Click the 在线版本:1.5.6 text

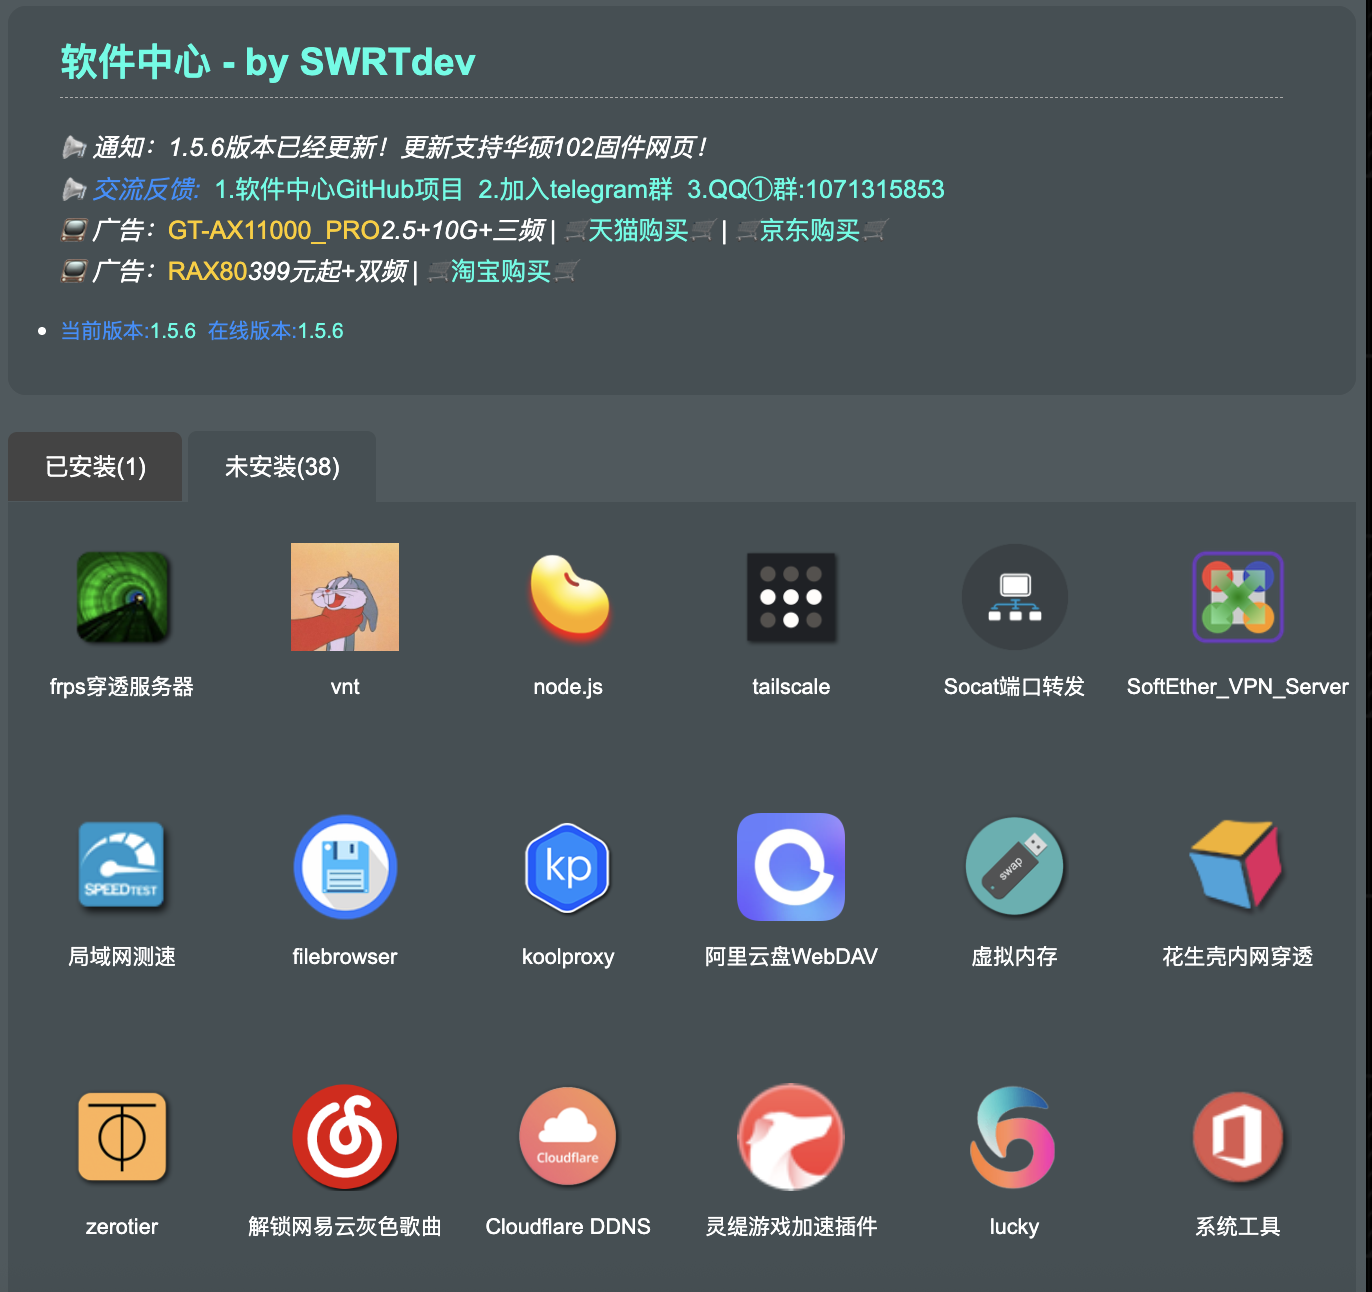pyautogui.click(x=276, y=331)
